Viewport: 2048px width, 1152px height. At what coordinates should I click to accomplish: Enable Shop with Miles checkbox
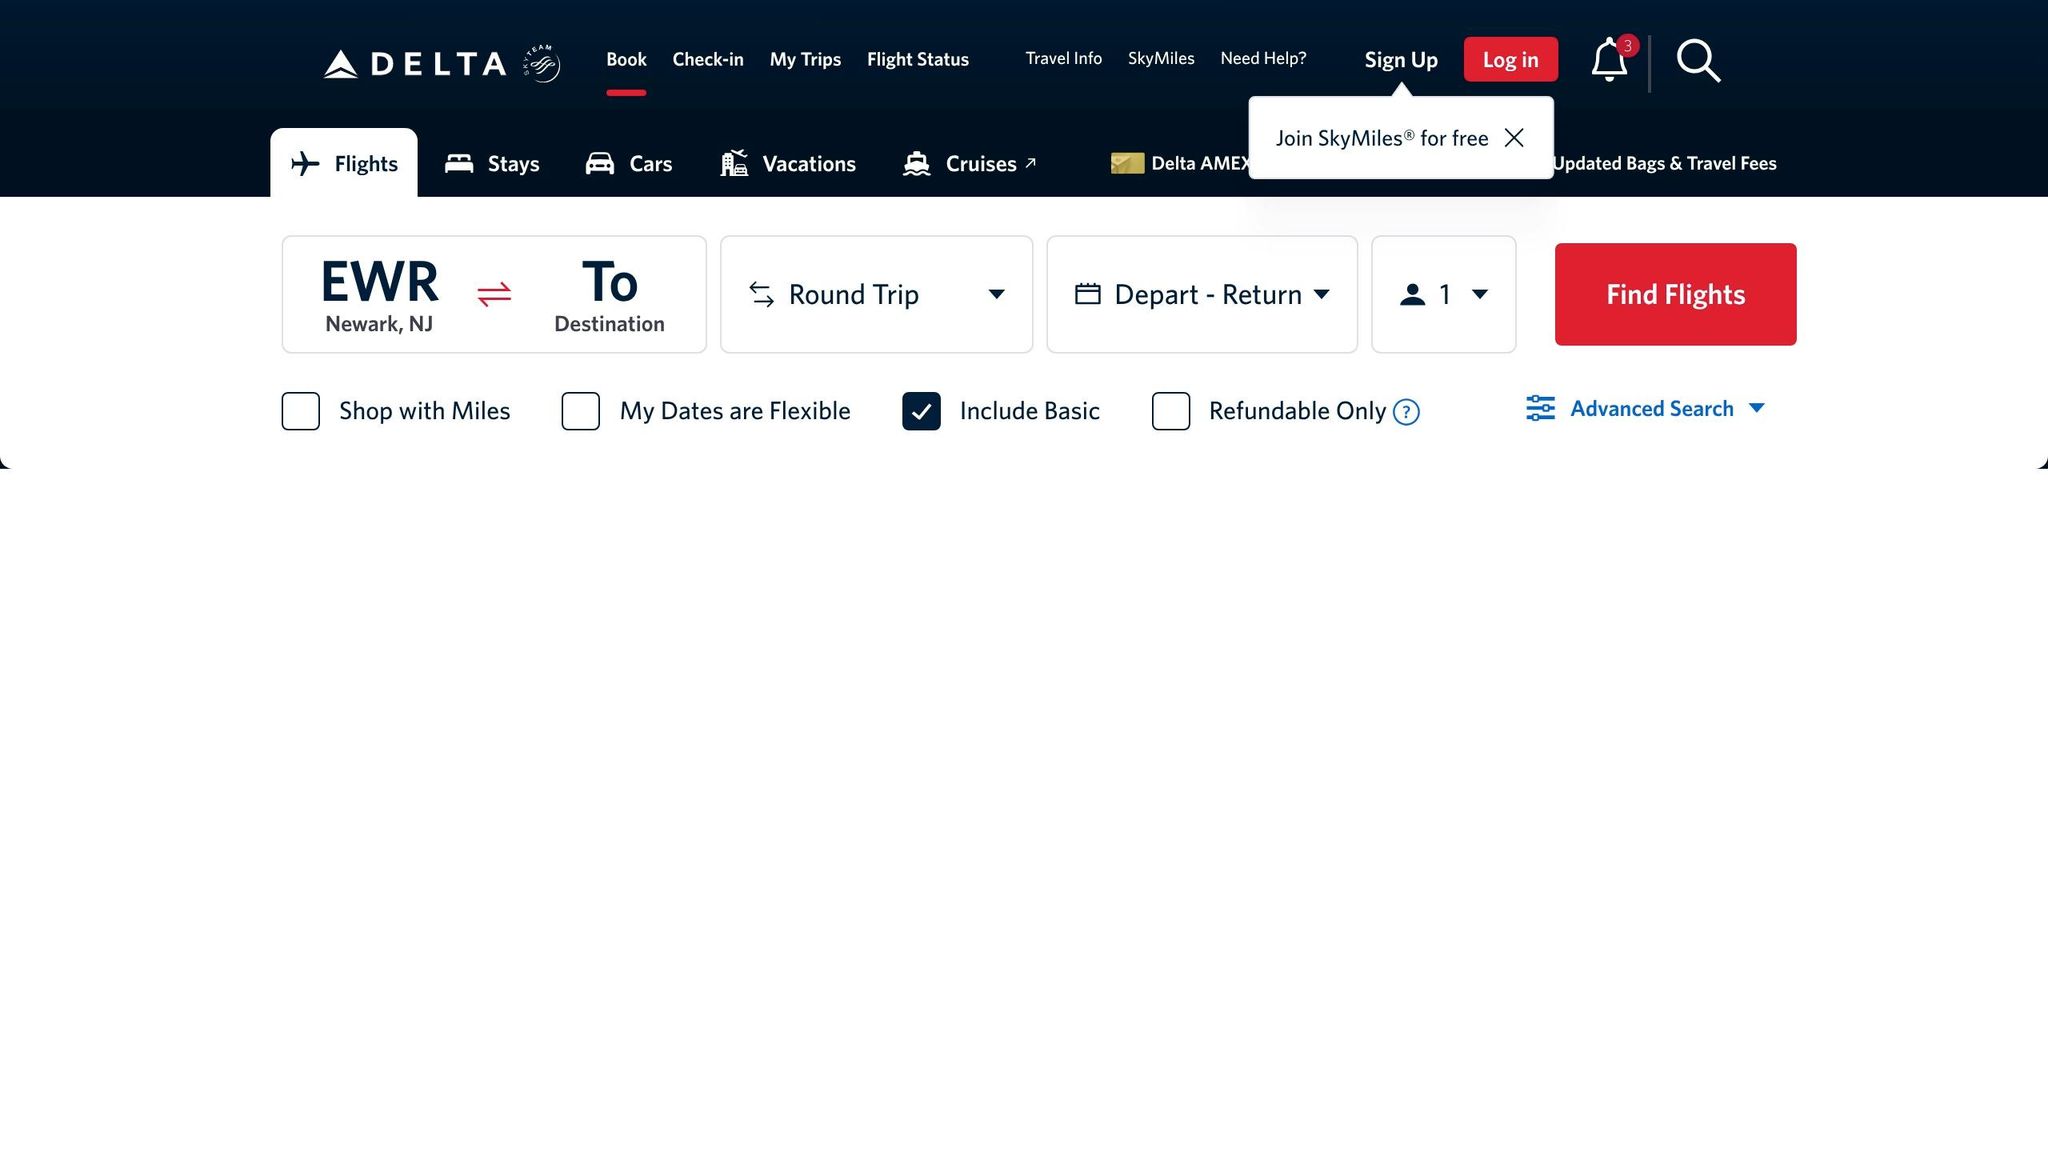pos(300,411)
